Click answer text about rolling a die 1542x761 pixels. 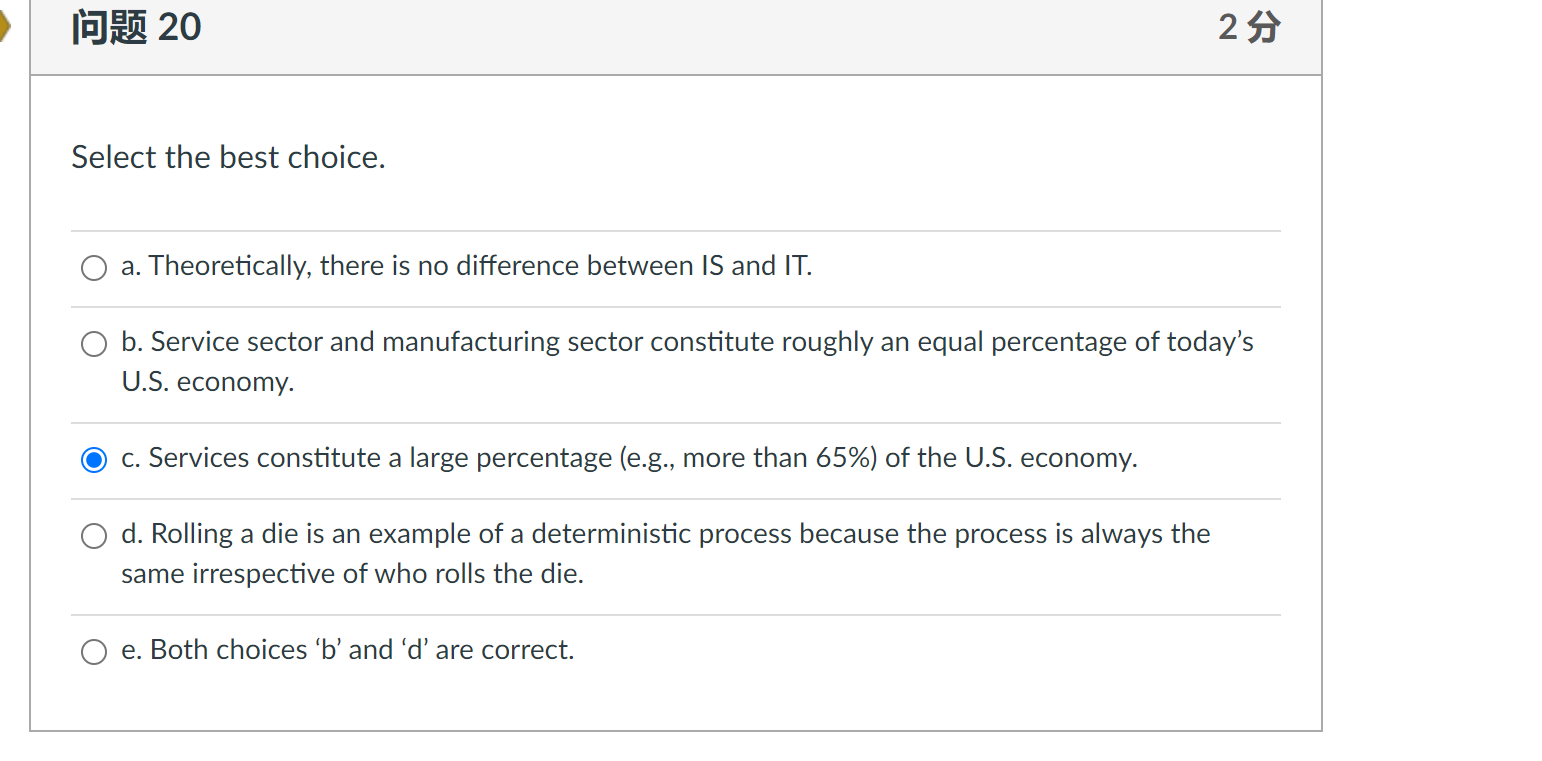pyautogui.click(x=665, y=533)
